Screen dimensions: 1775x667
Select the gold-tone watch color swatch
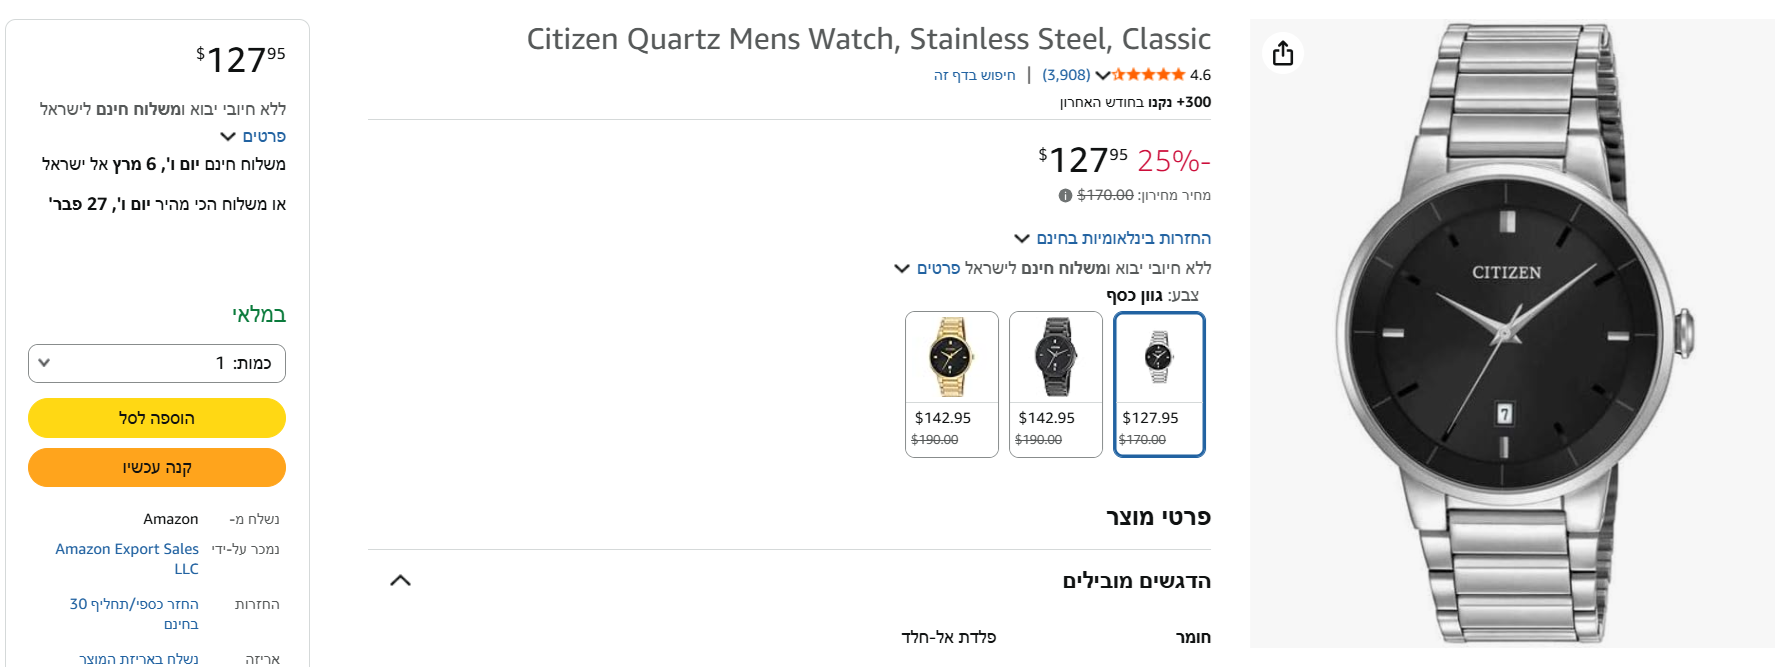[x=951, y=384]
